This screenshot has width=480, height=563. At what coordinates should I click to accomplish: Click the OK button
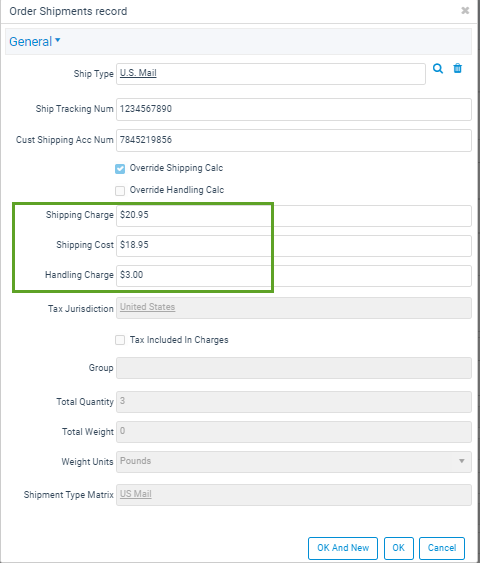[x=399, y=548]
